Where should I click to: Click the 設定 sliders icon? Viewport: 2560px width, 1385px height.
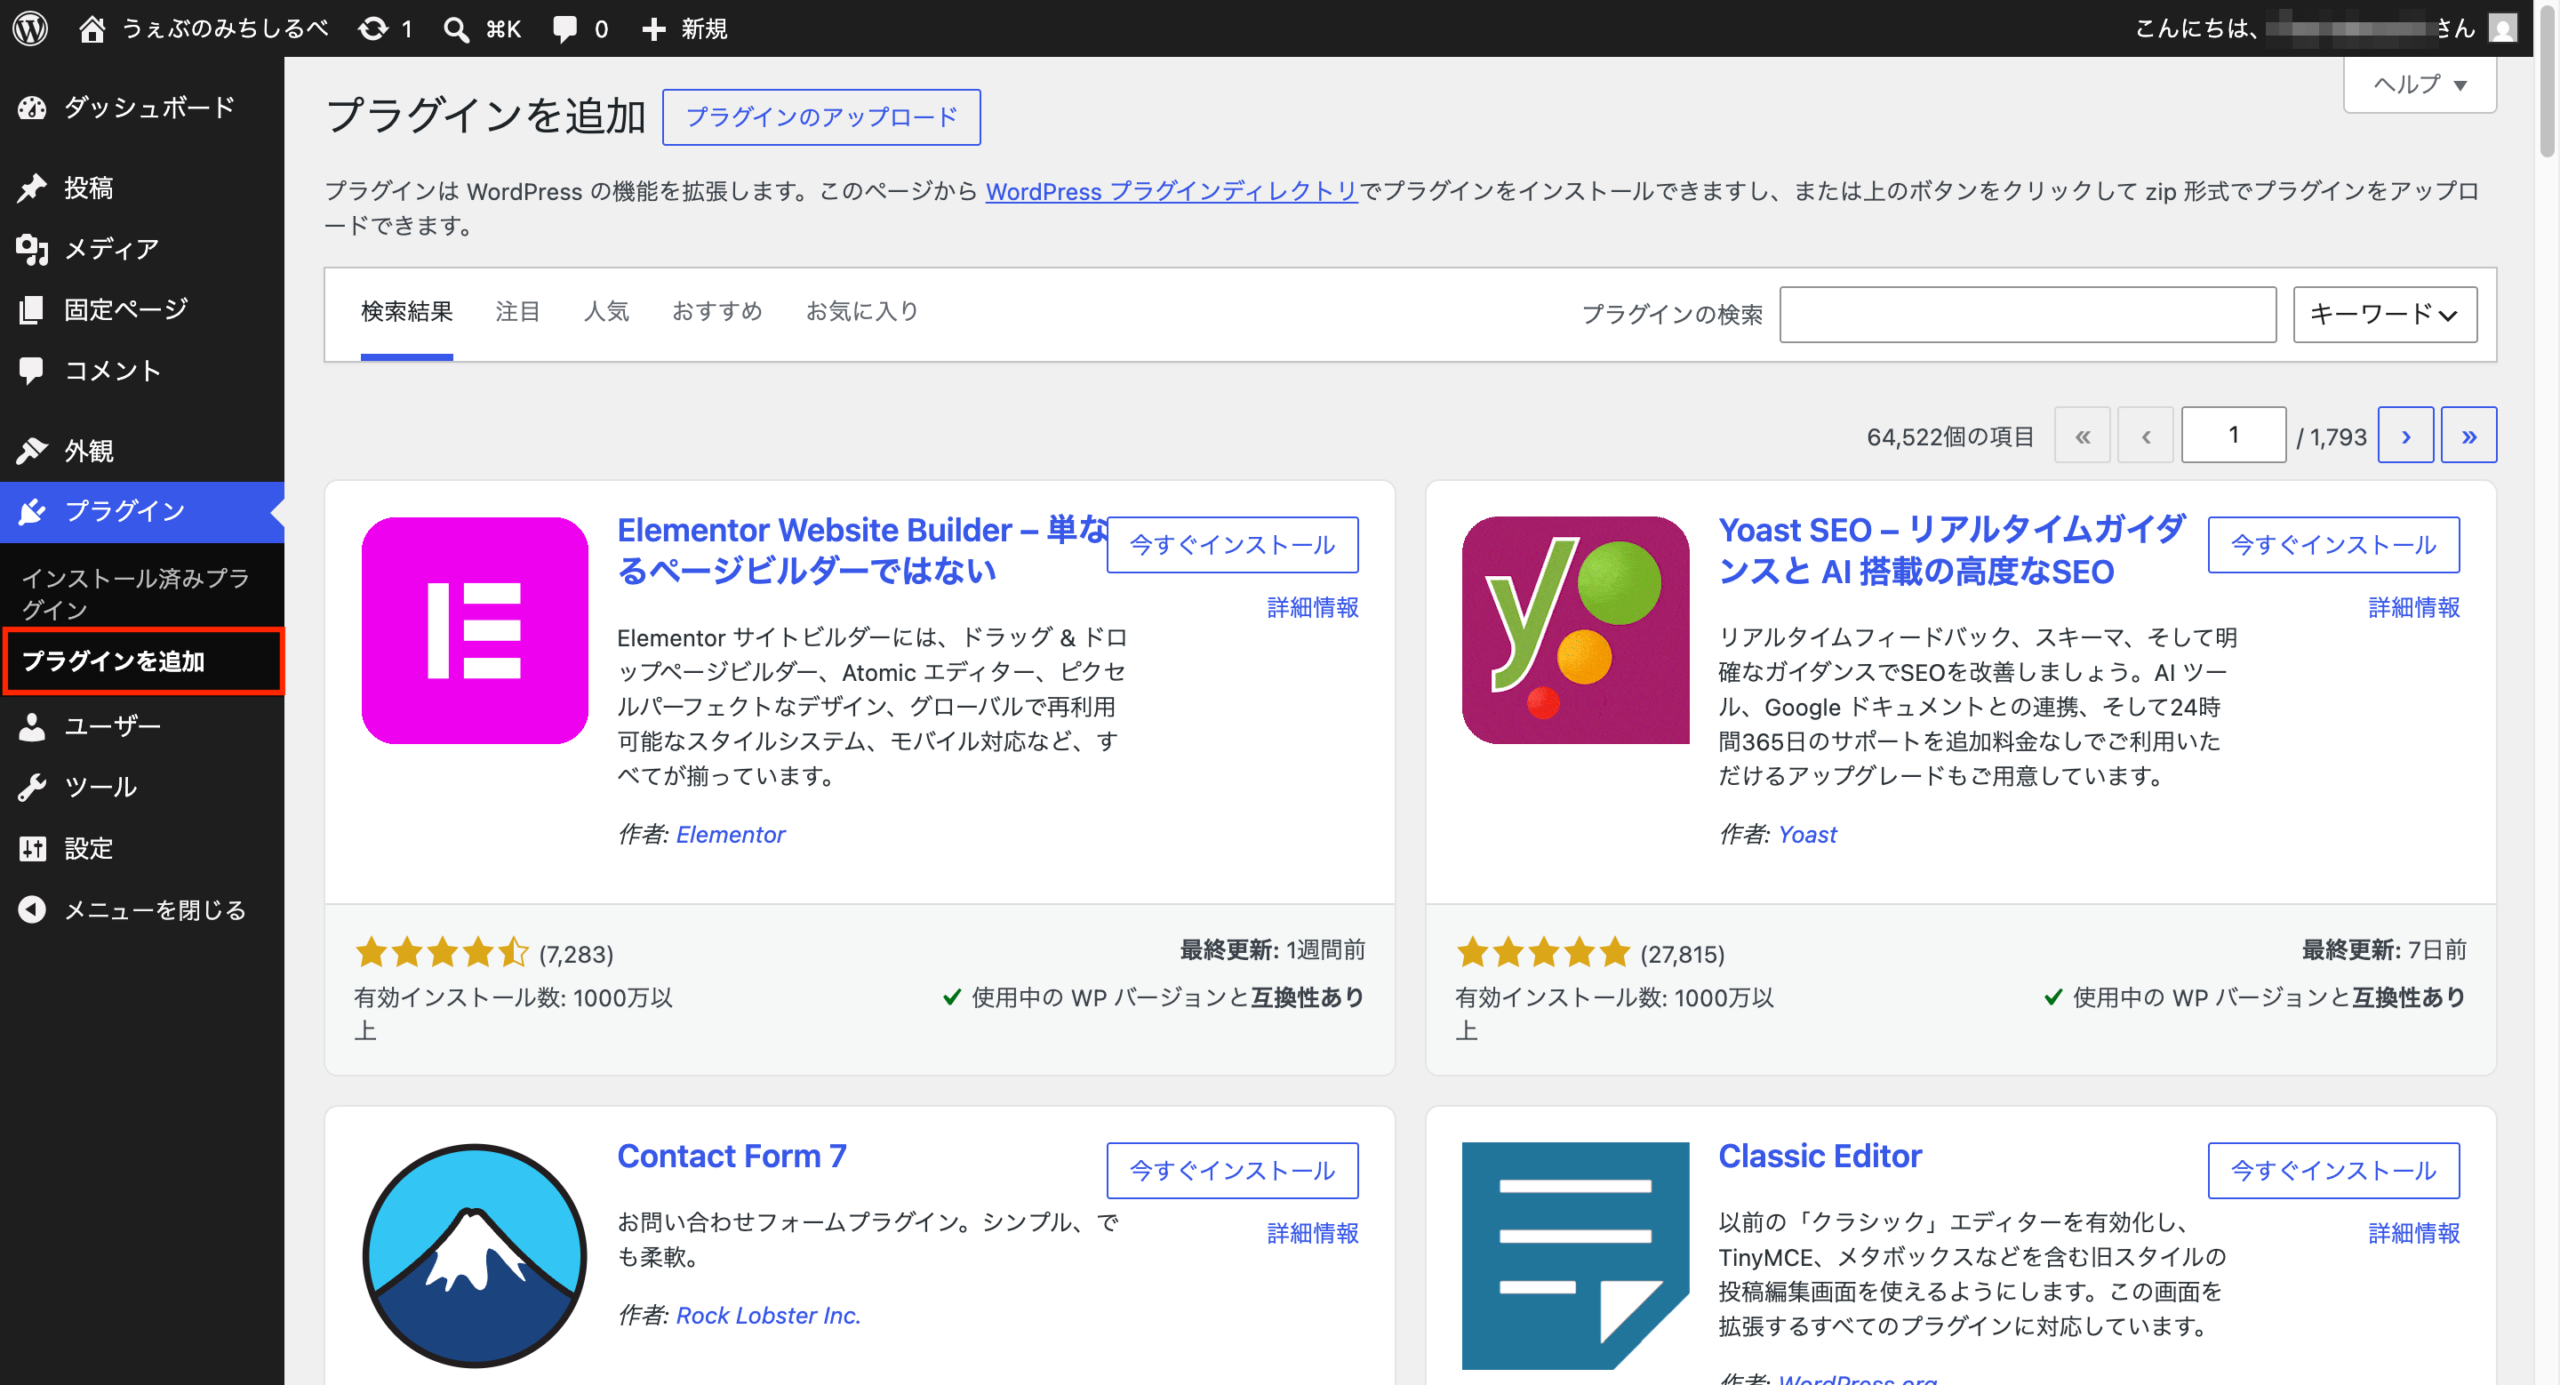click(32, 848)
